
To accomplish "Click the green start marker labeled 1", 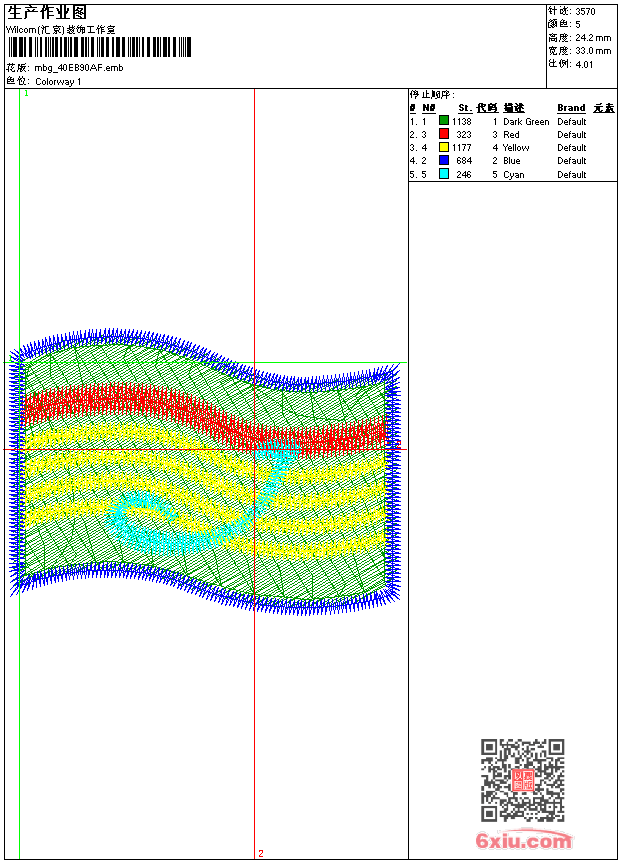I will point(26,93).
